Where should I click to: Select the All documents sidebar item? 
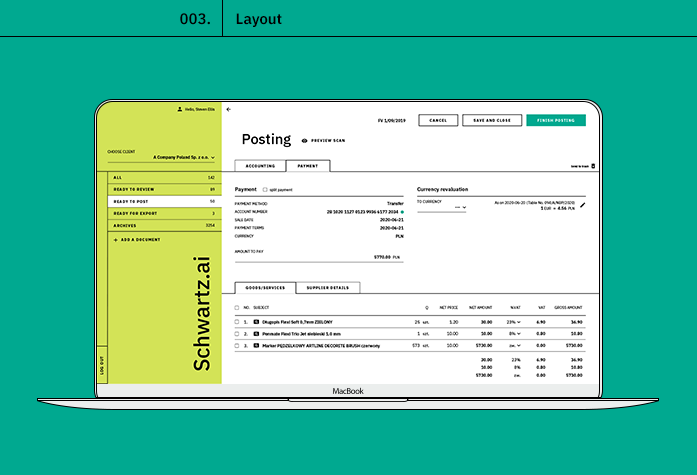[164, 177]
